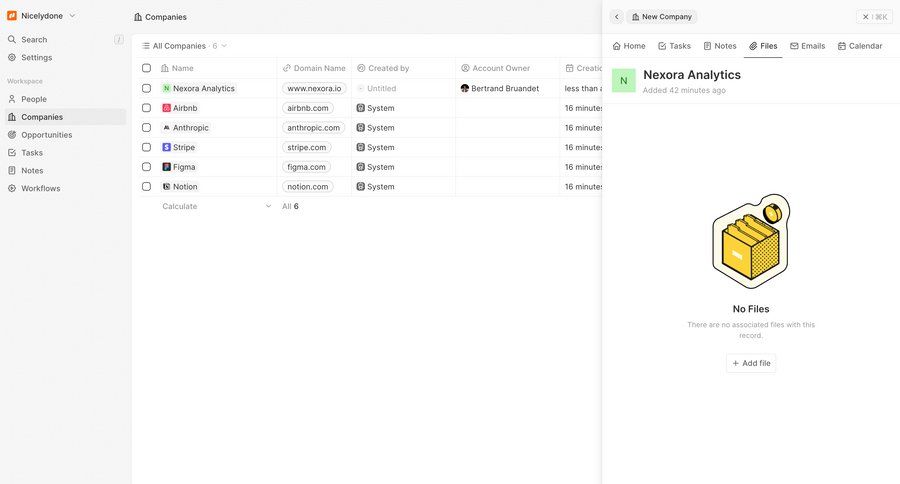Switch to the Calendar tab
Image resolution: width=900 pixels, height=484 pixels.
coord(860,46)
